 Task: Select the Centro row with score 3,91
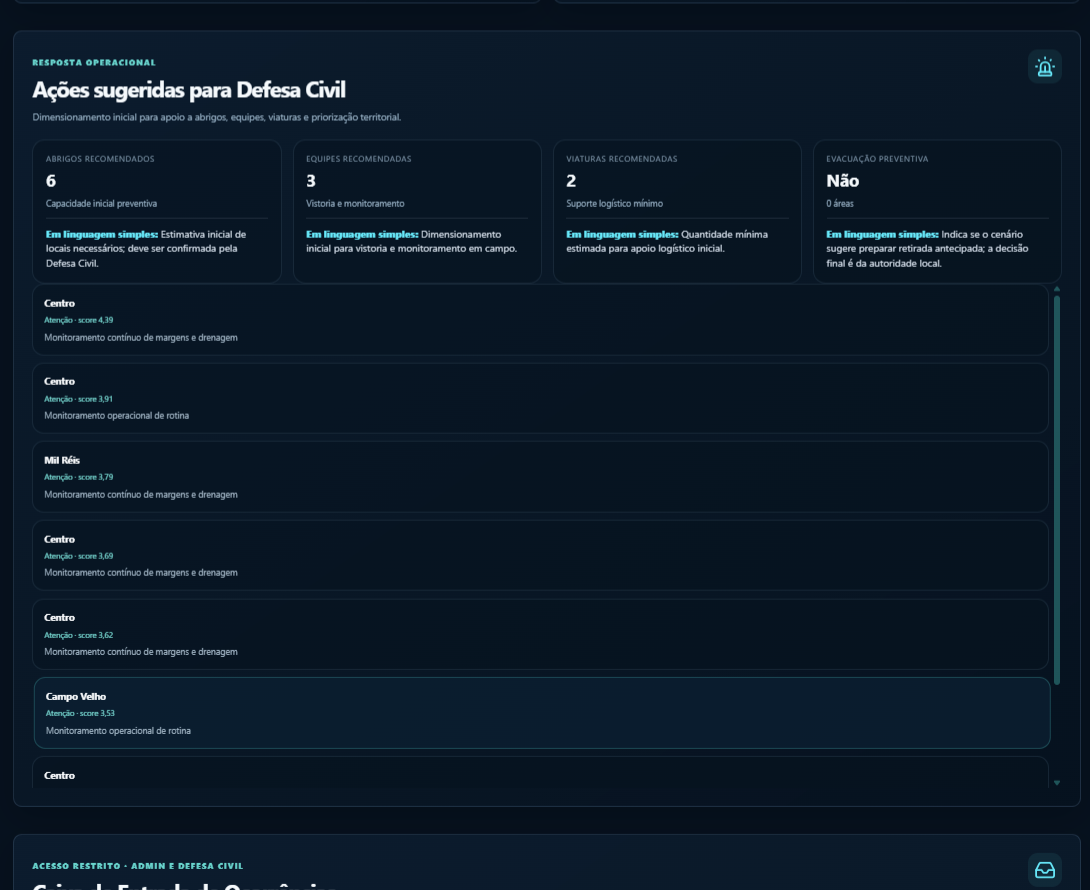click(540, 398)
